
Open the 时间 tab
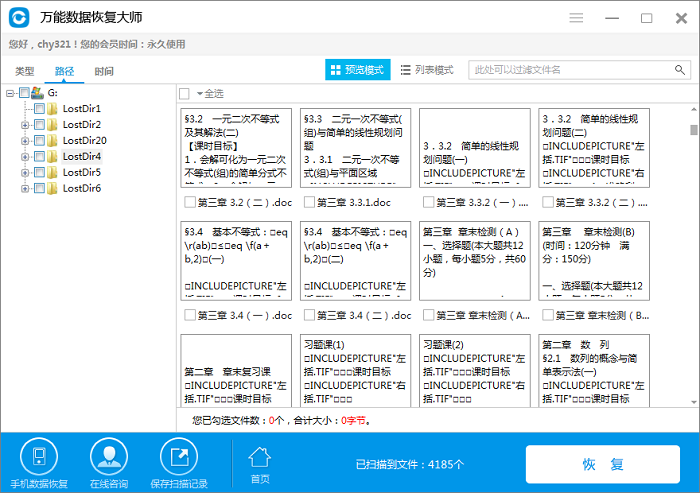coord(104,71)
